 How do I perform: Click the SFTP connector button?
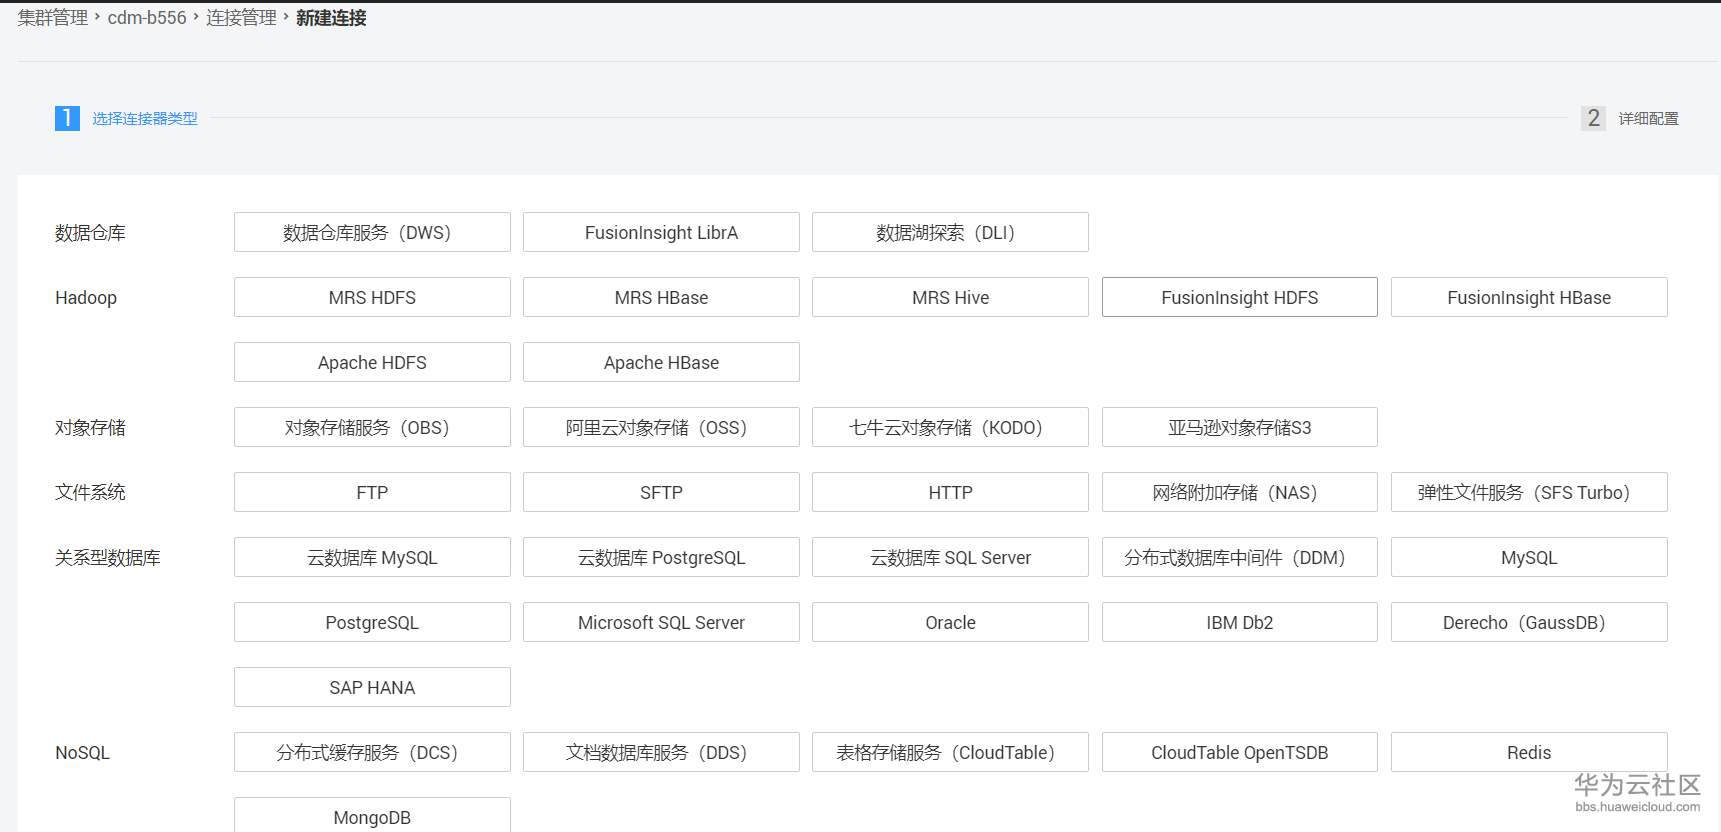(661, 492)
